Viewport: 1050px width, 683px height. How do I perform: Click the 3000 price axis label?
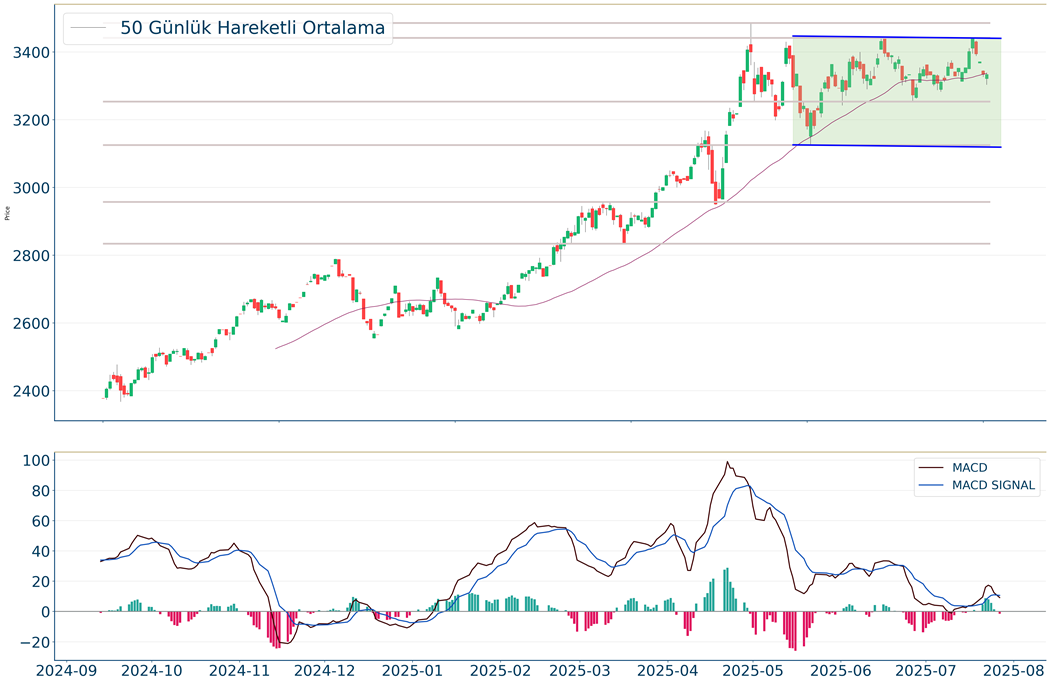30,187
